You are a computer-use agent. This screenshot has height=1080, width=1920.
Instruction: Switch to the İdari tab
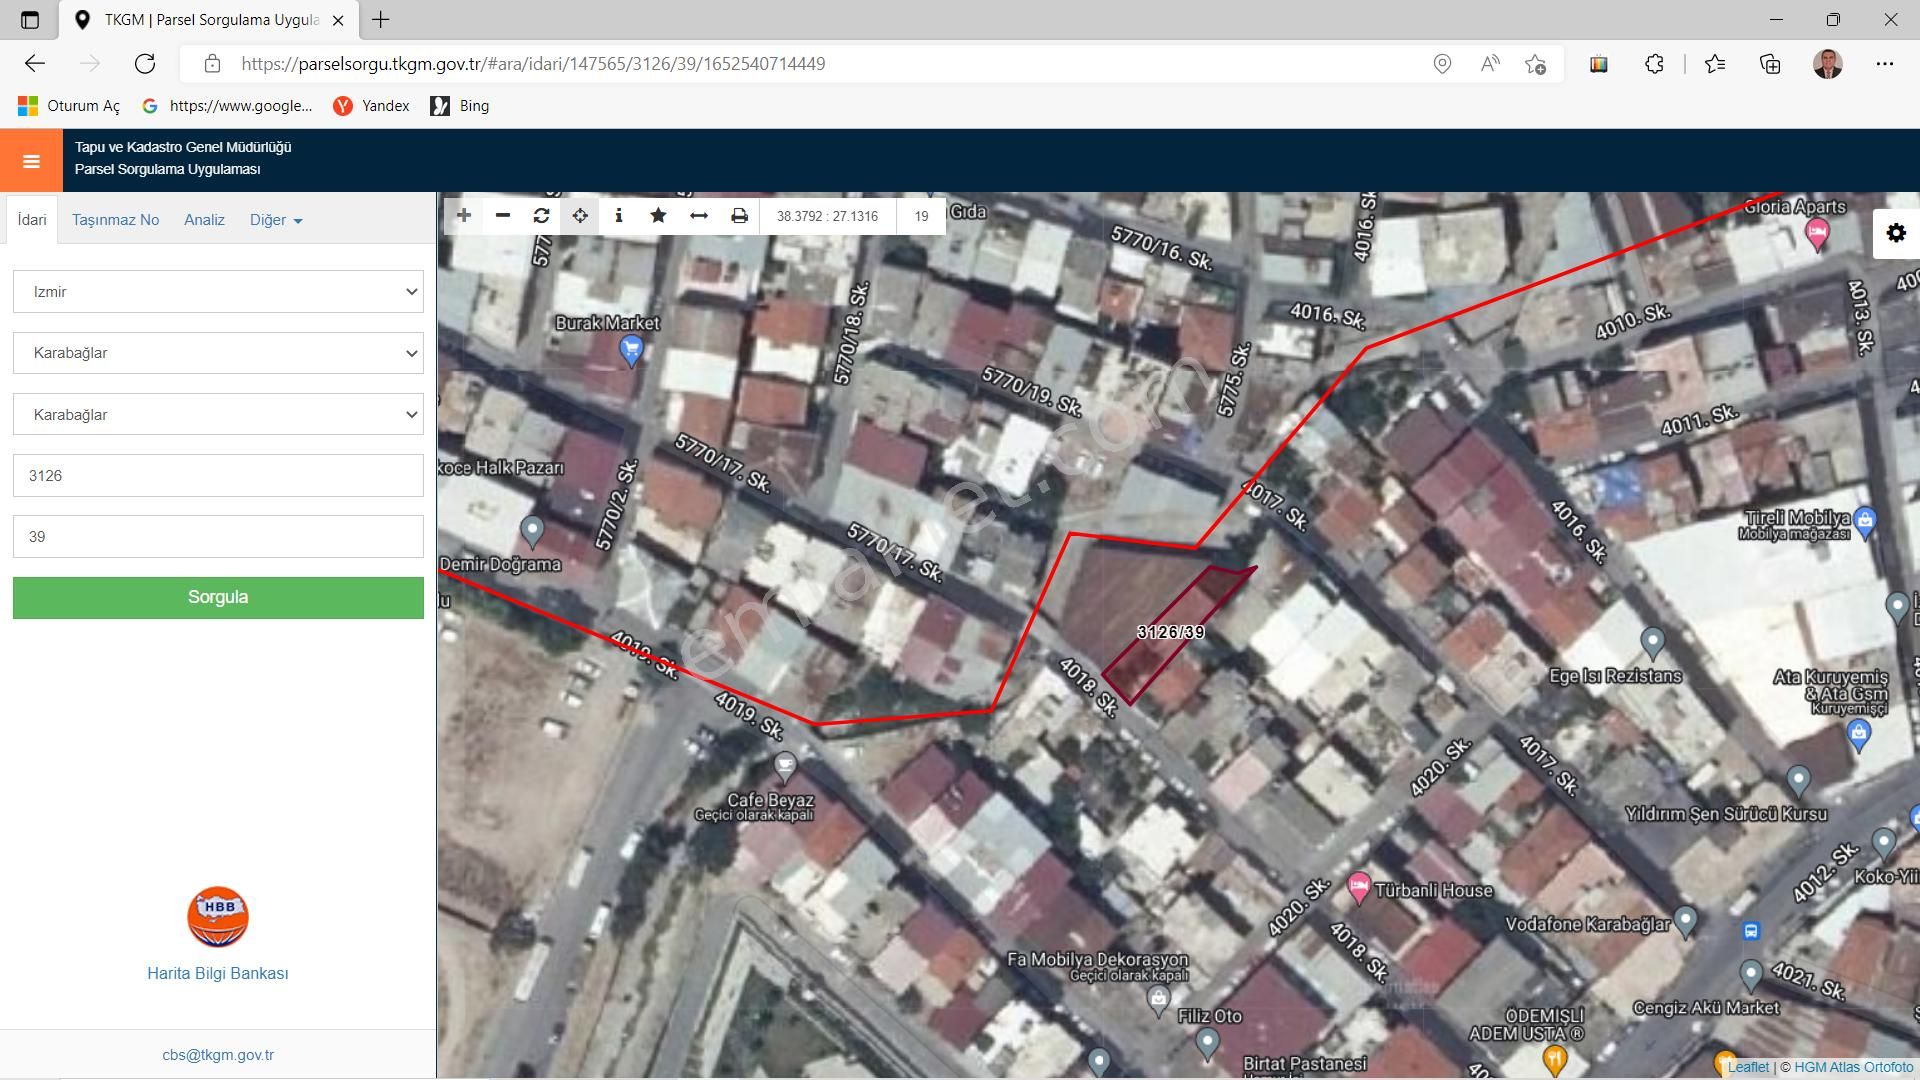[32, 220]
